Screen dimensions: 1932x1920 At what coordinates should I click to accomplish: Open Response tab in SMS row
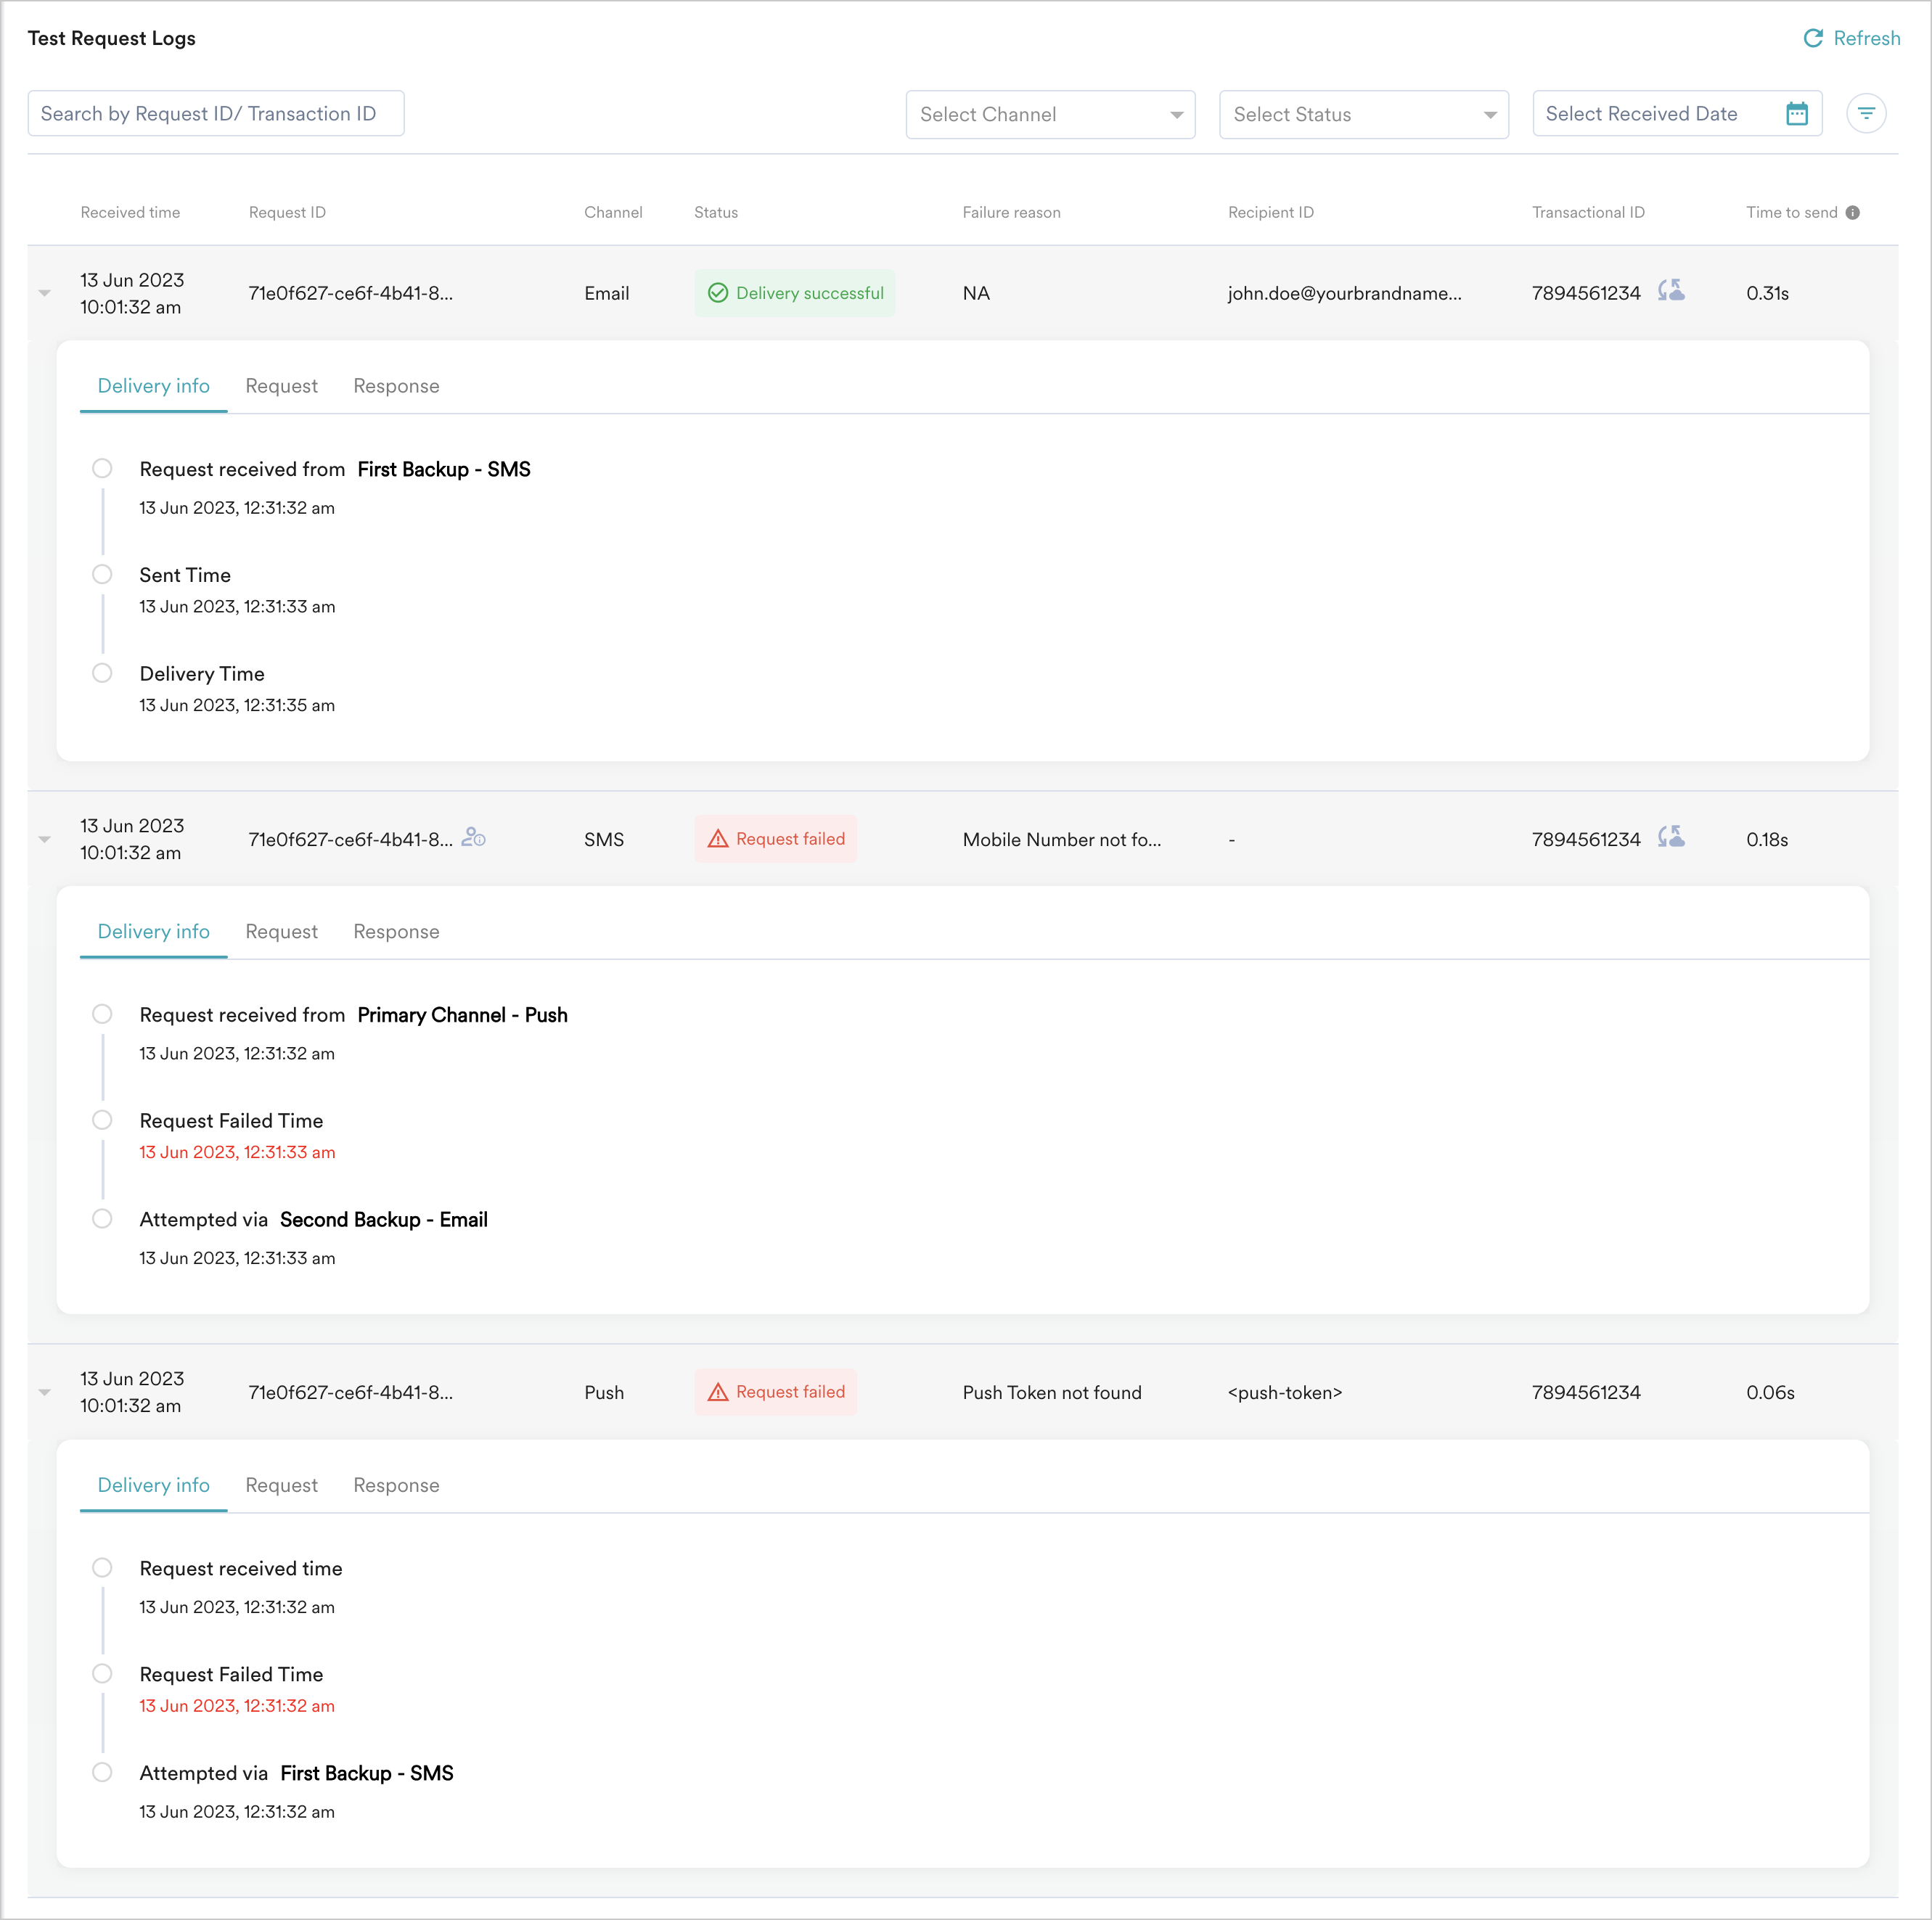[396, 932]
